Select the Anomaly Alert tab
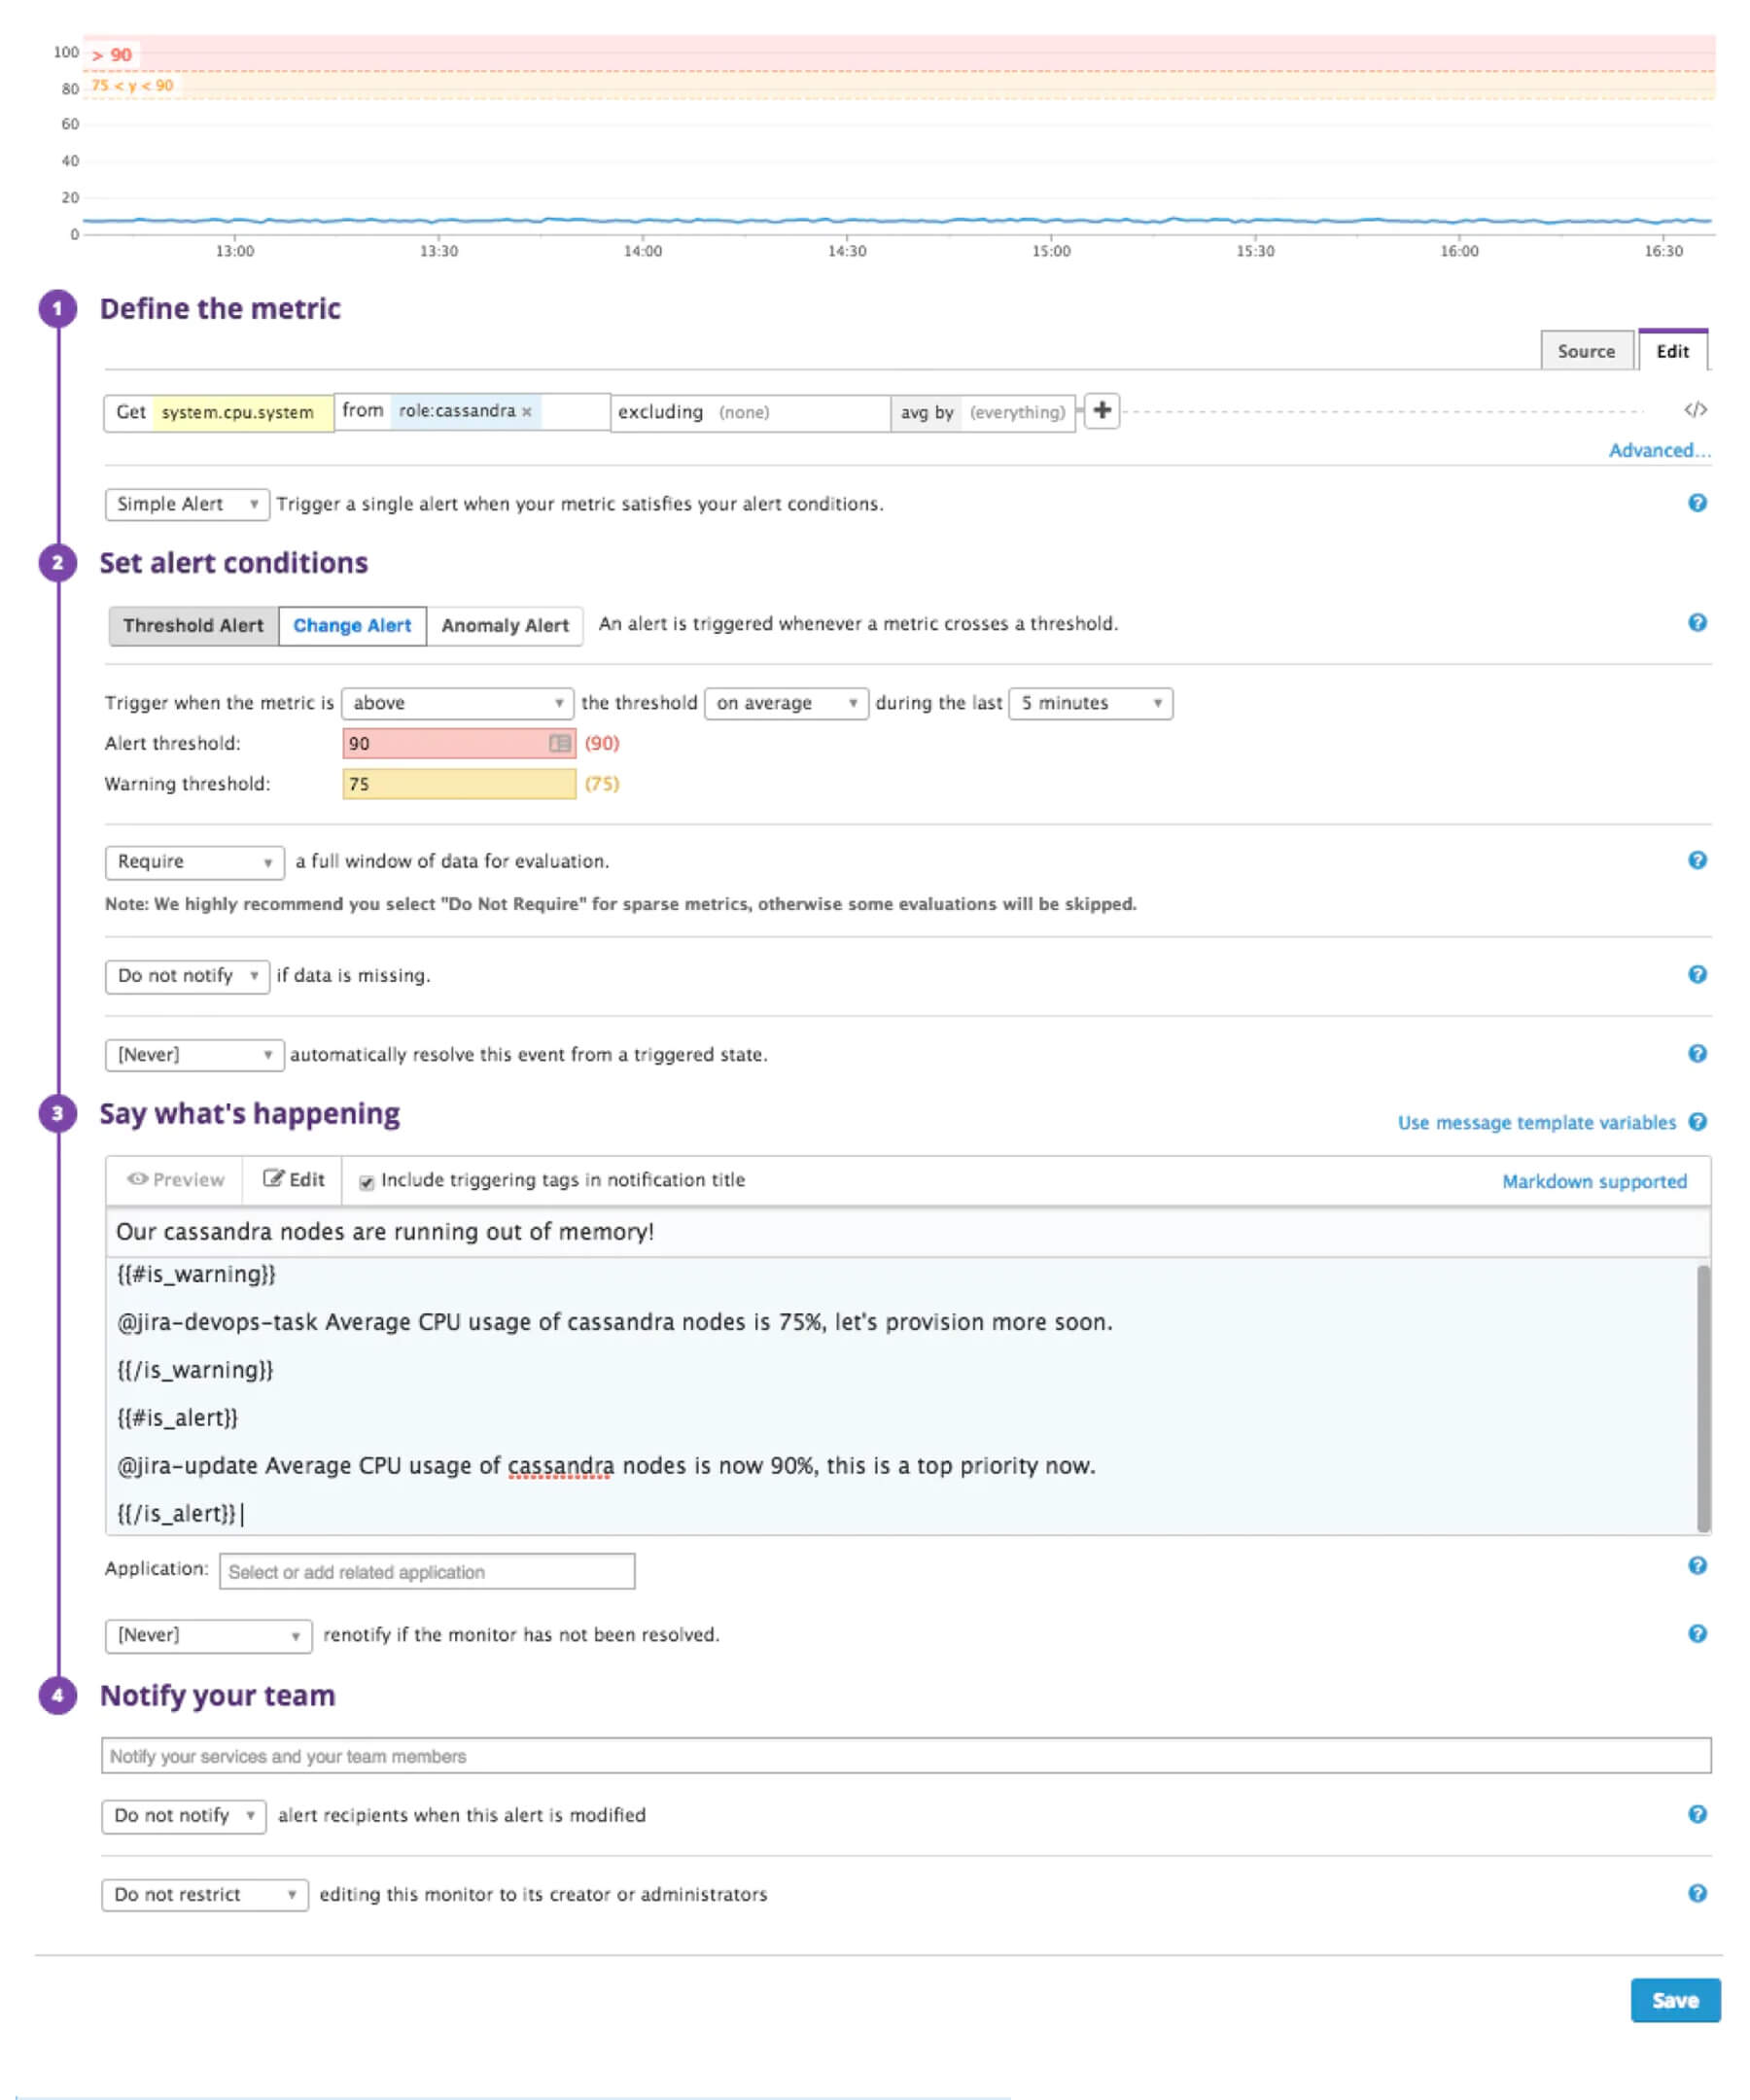The width and height of the screenshot is (1750, 2100). [505, 625]
